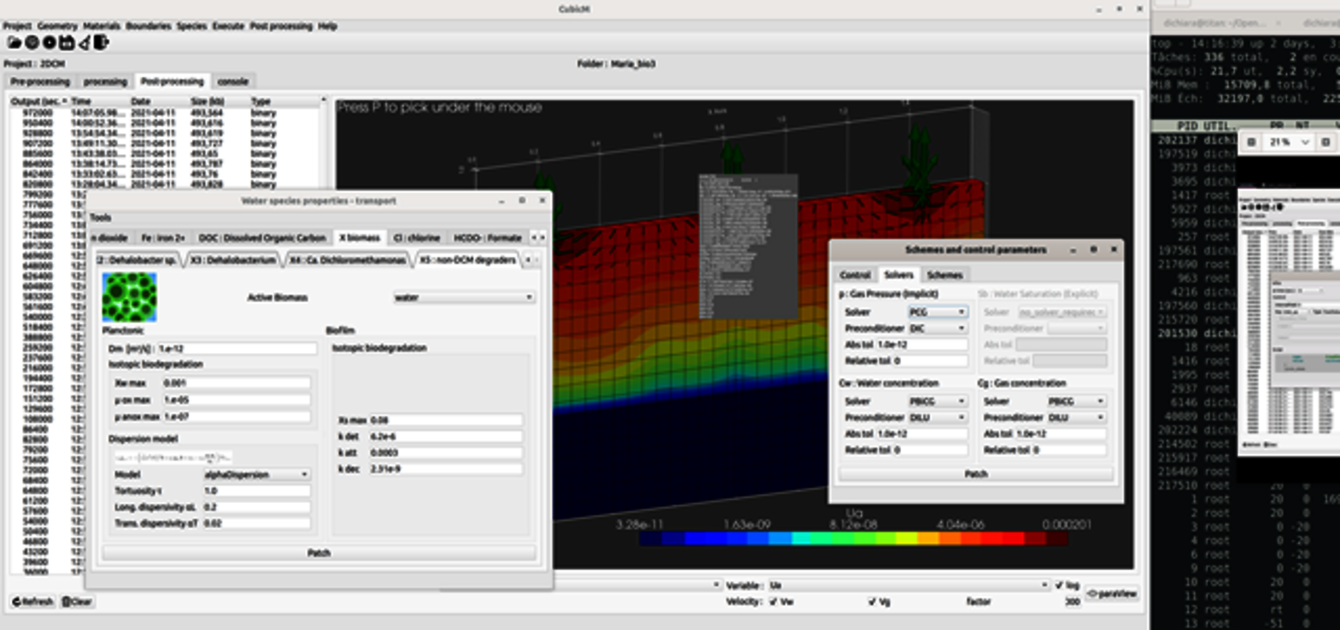
Task: Toggle the log scale checkbox
Action: click(x=1060, y=585)
